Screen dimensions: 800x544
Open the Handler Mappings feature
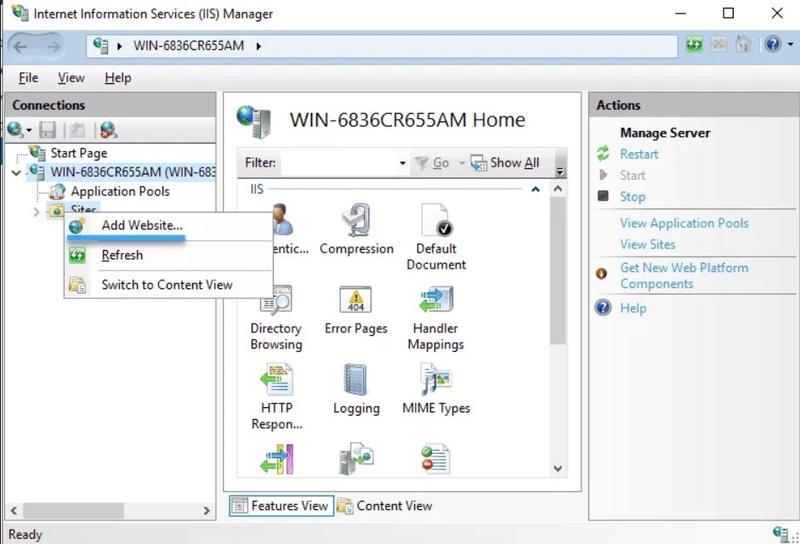pyautogui.click(x=436, y=318)
